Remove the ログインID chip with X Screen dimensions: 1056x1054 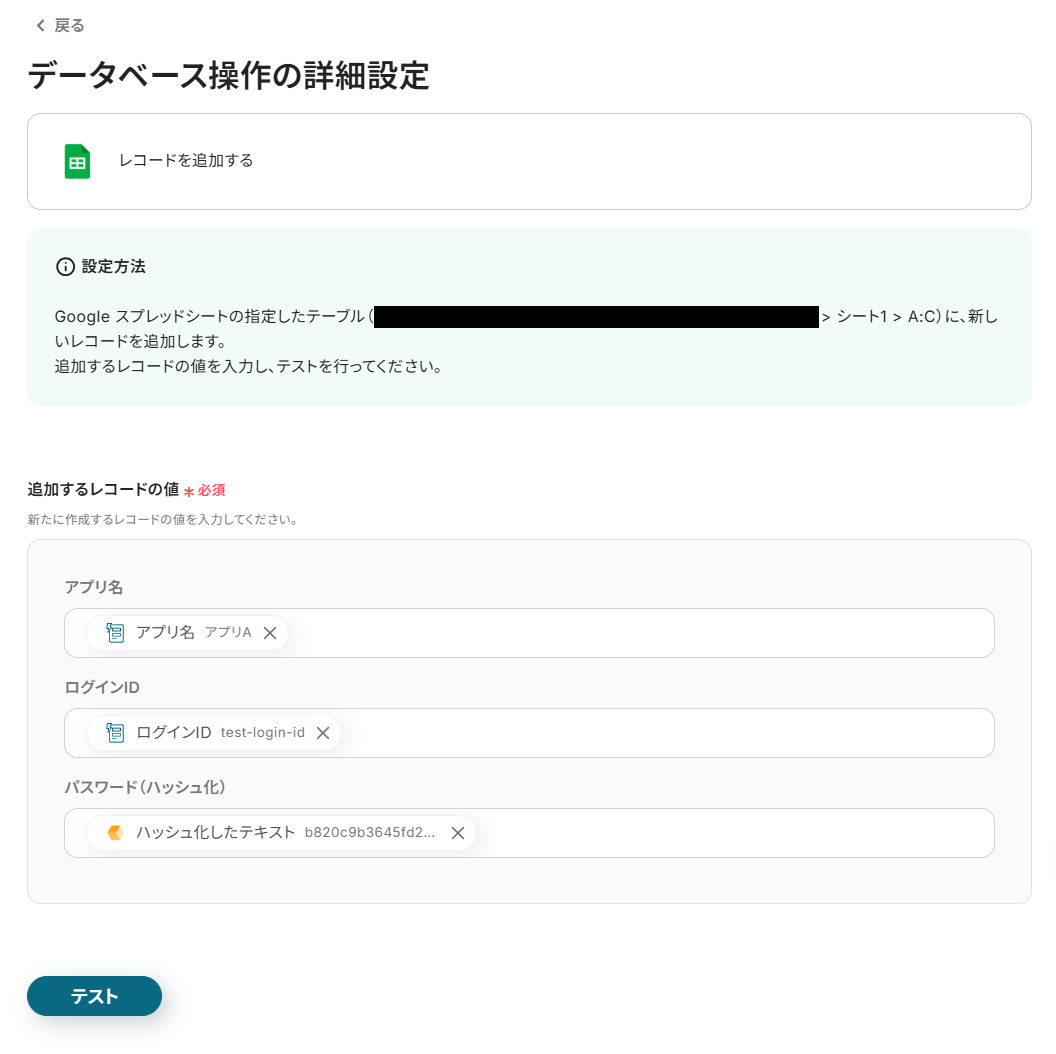click(x=323, y=733)
